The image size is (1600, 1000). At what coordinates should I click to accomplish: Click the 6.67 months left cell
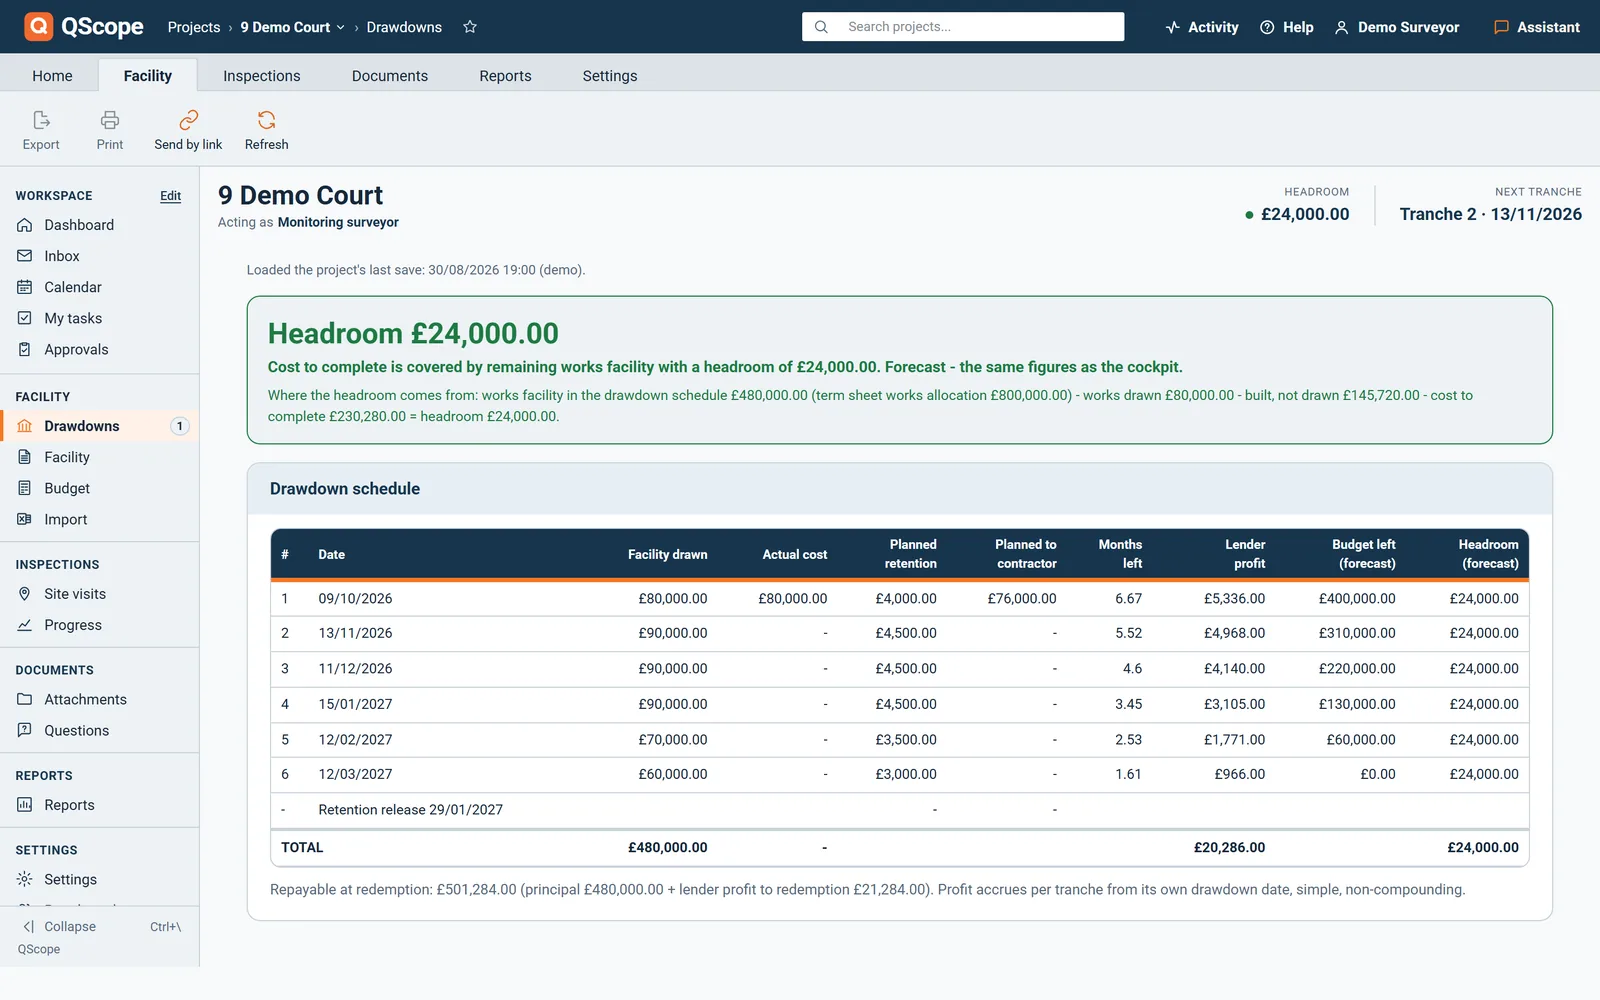tap(1128, 598)
